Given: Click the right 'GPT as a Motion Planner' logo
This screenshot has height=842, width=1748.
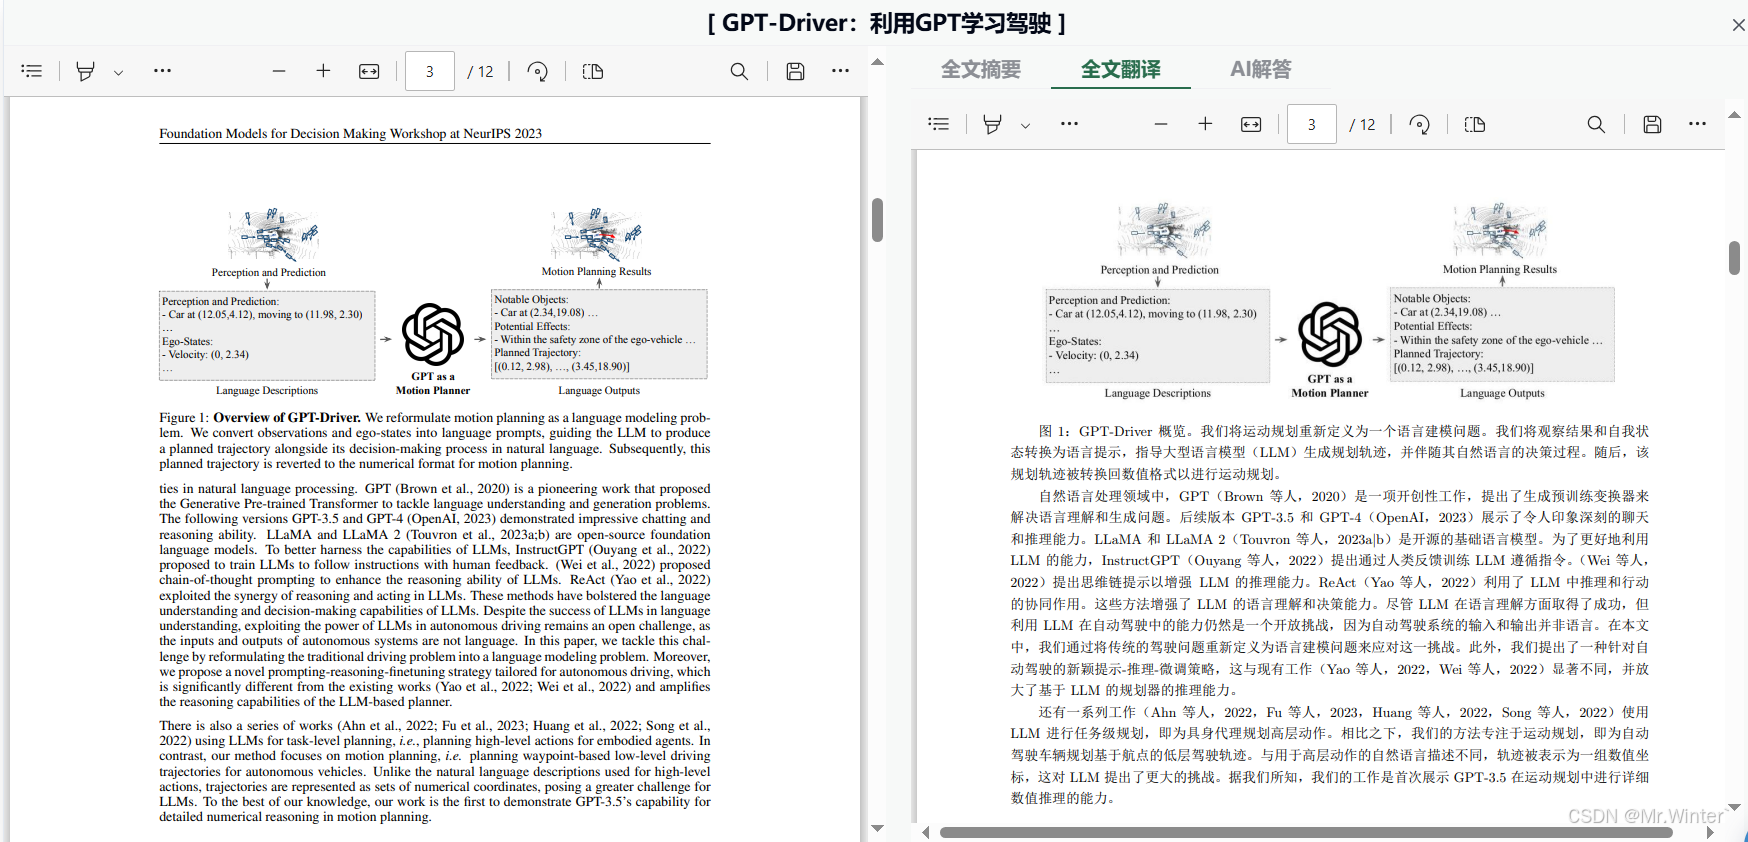Looking at the screenshot, I should (1330, 335).
